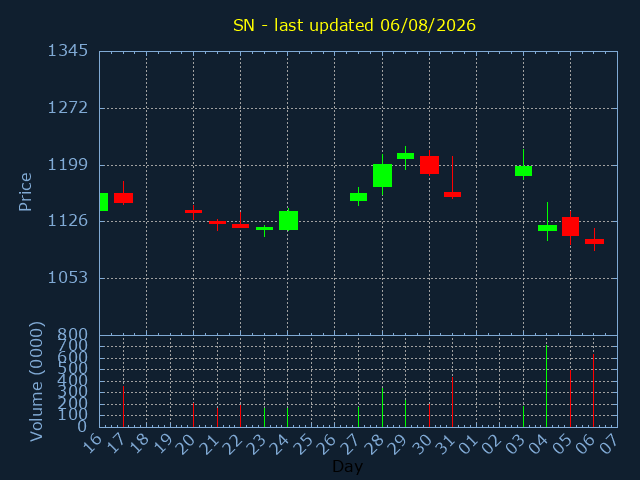Select the green volume bar on day 28

click(382, 407)
